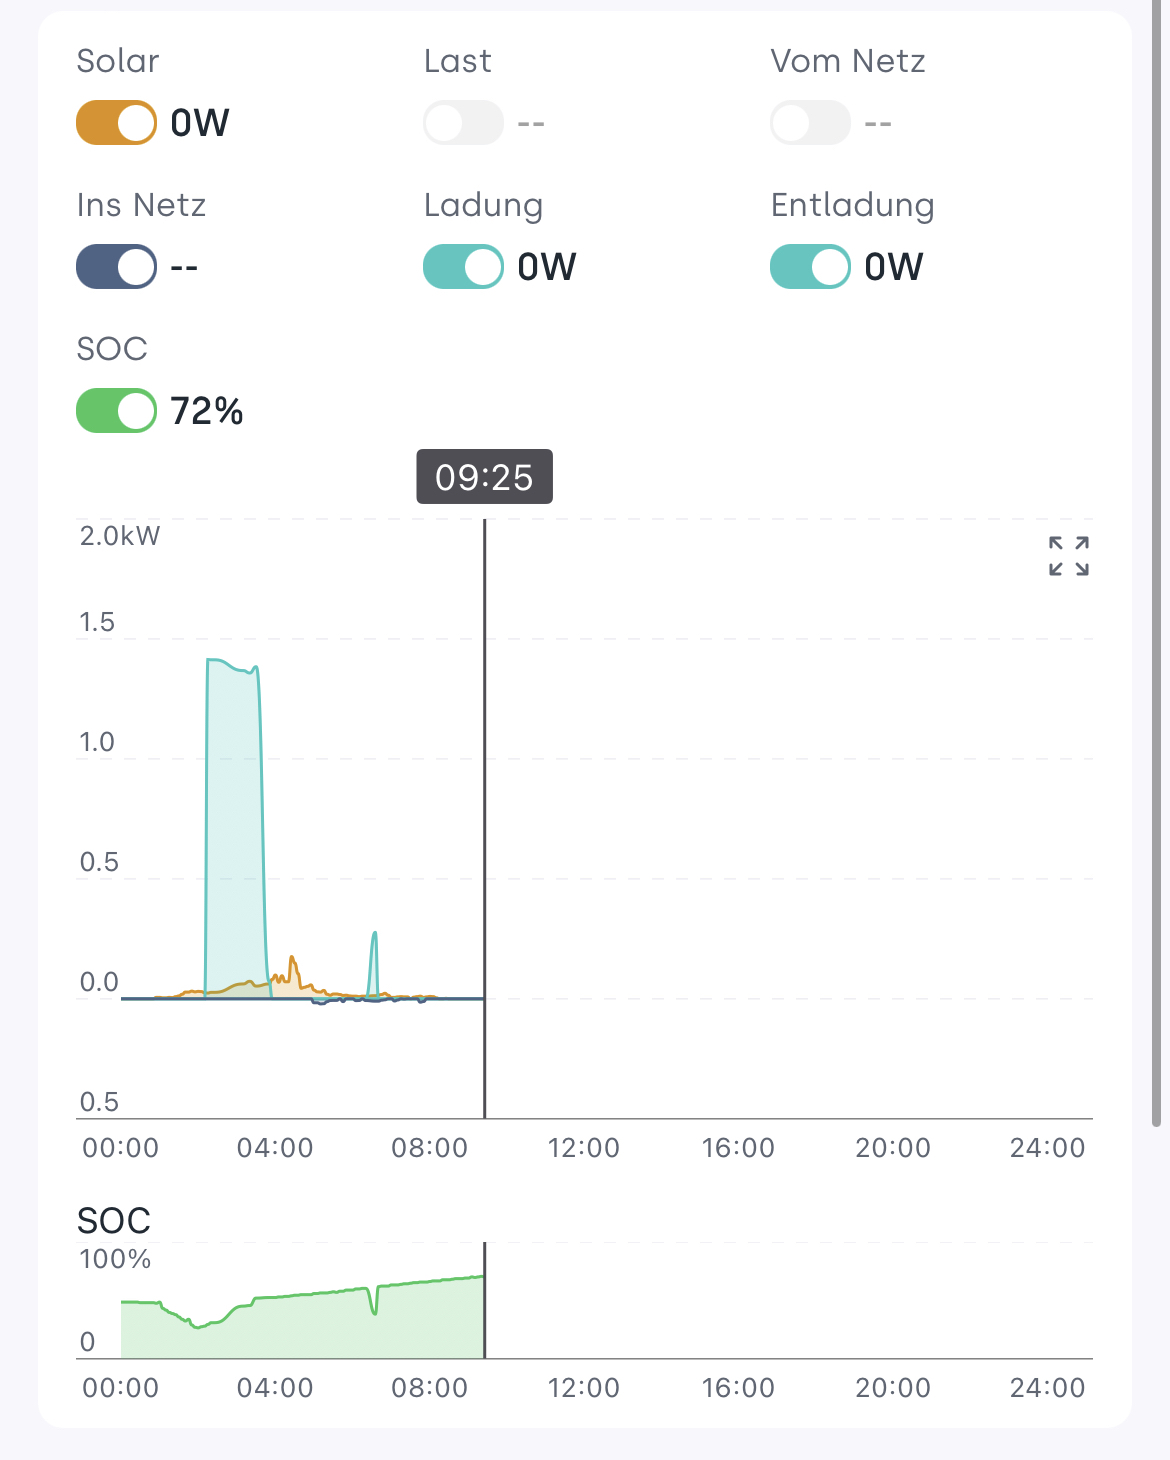Click the SOC chart heading
This screenshot has height=1460, width=1170.
pos(114,1220)
